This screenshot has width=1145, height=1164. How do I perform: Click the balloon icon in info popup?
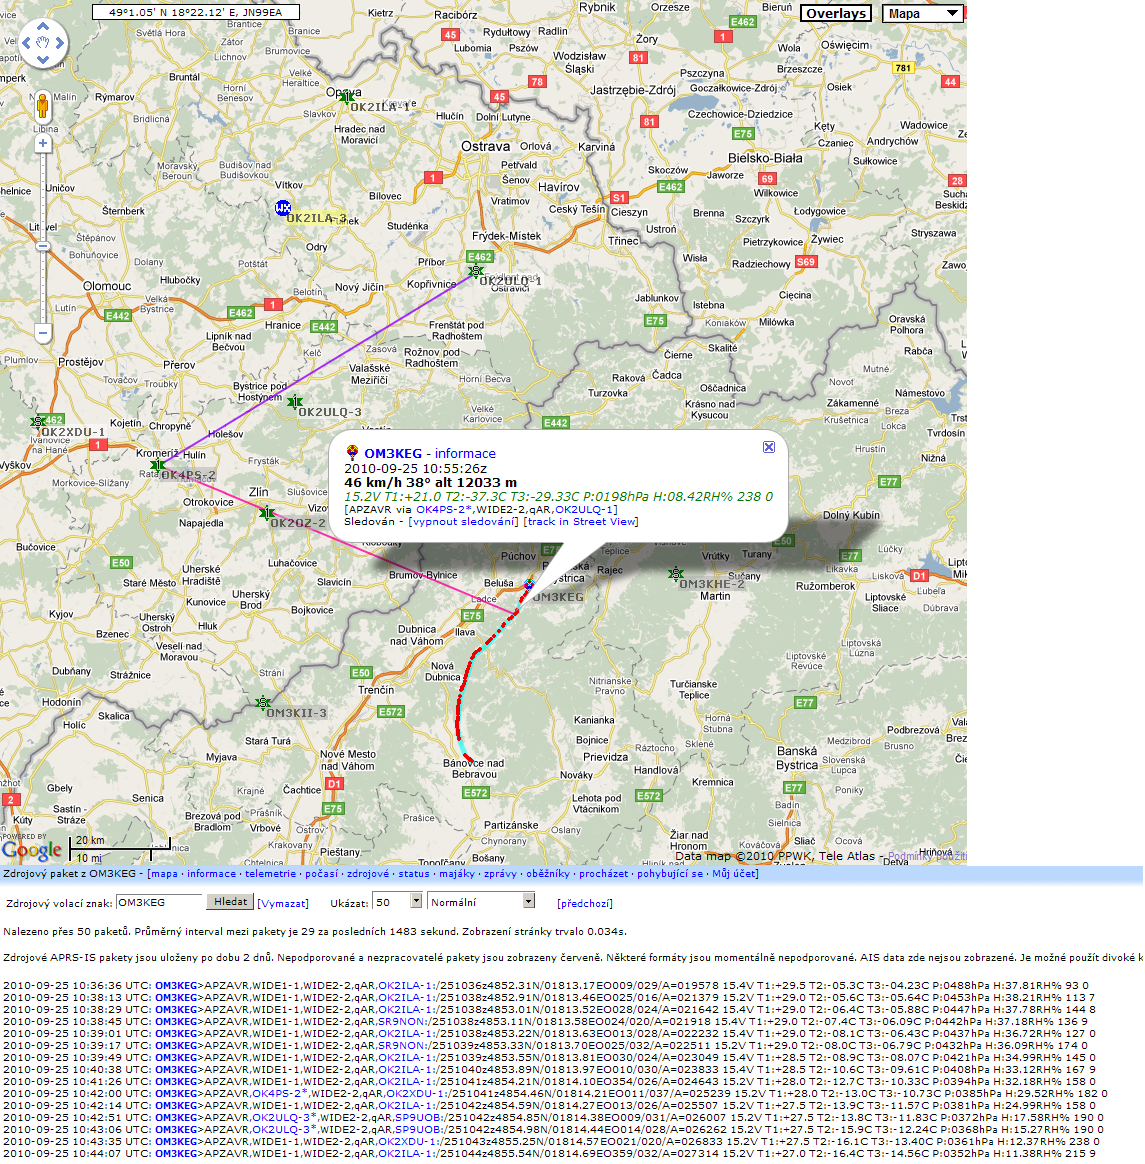(352, 453)
